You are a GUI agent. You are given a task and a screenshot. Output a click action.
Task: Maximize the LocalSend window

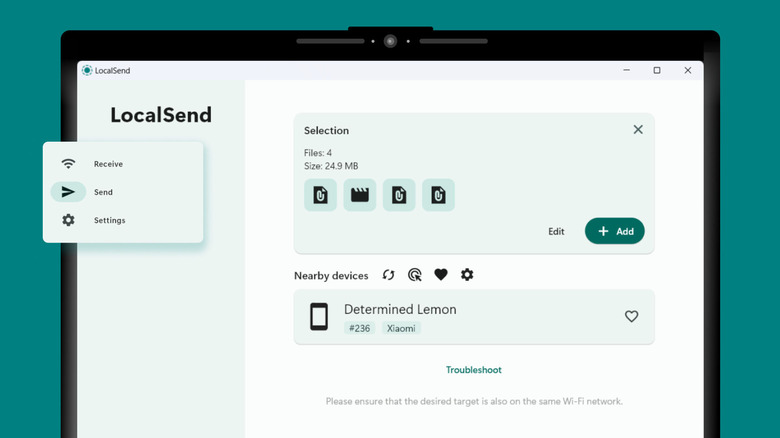pos(657,70)
